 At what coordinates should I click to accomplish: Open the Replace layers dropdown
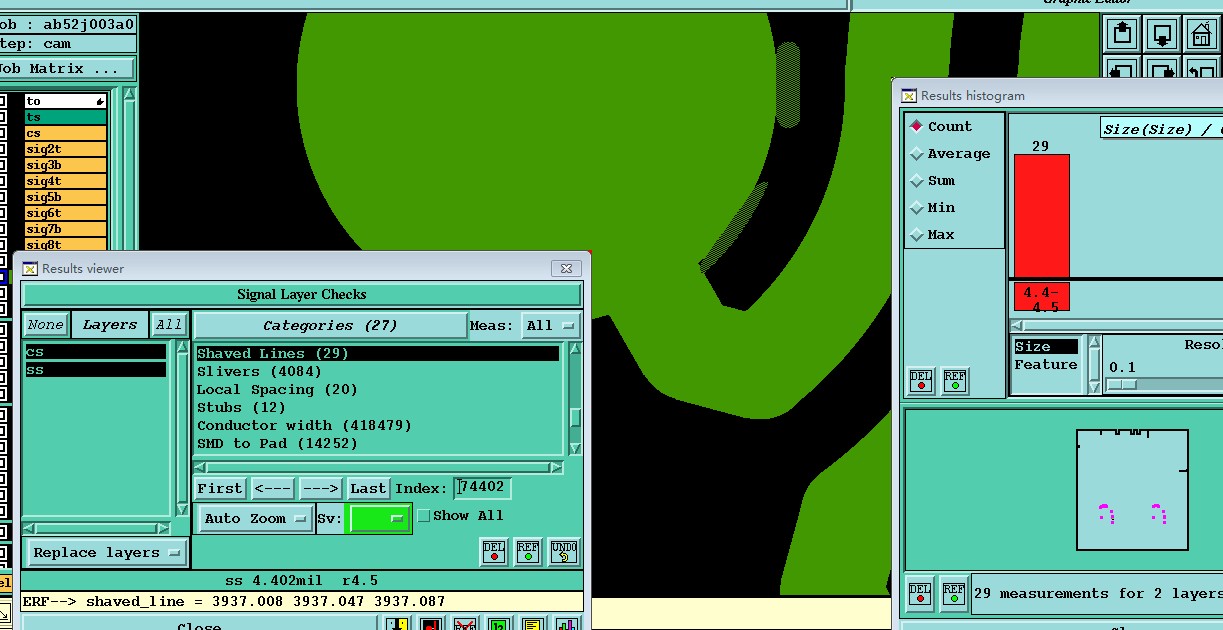(106, 553)
